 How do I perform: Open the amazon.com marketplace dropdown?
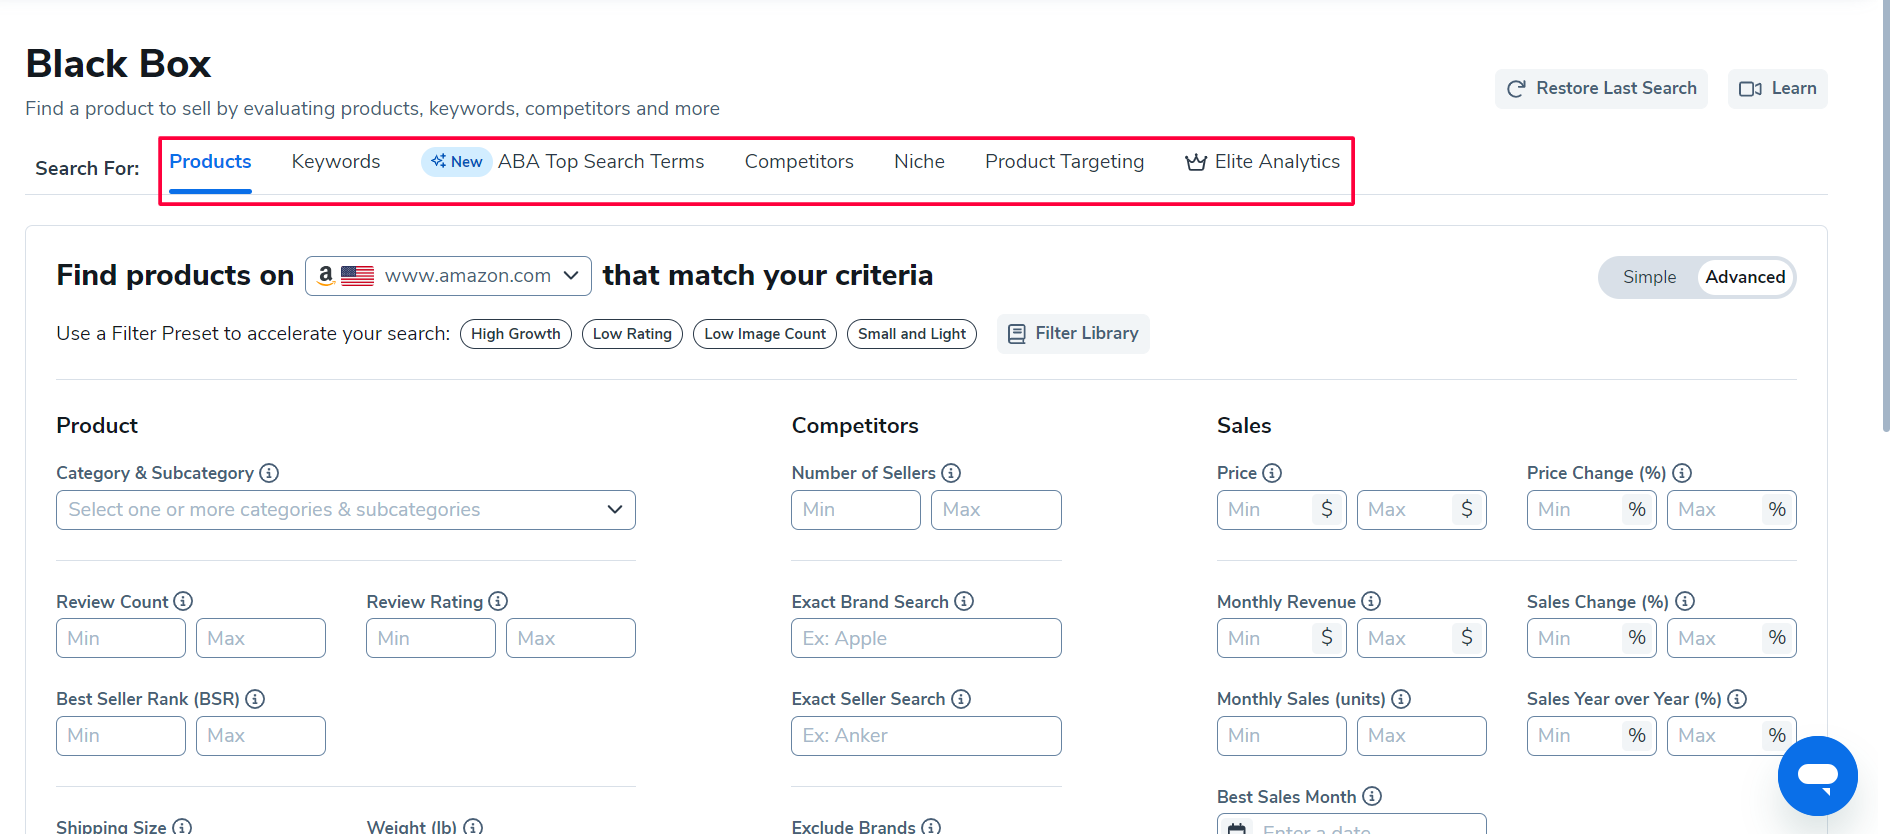tap(448, 276)
